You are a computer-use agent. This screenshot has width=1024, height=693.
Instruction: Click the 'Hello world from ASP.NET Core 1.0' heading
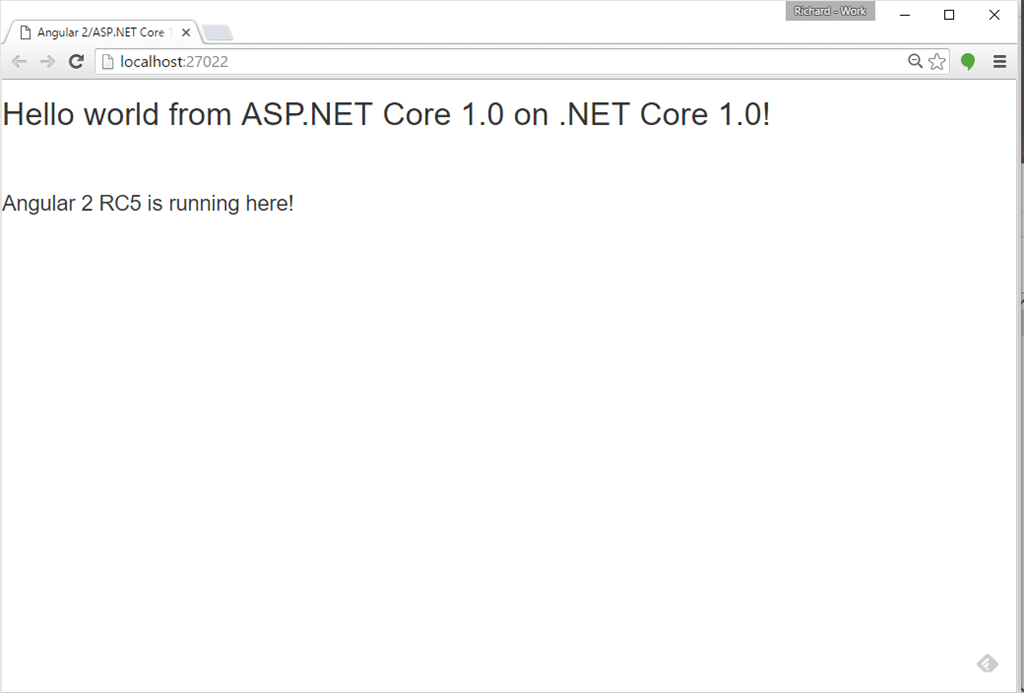coord(387,114)
